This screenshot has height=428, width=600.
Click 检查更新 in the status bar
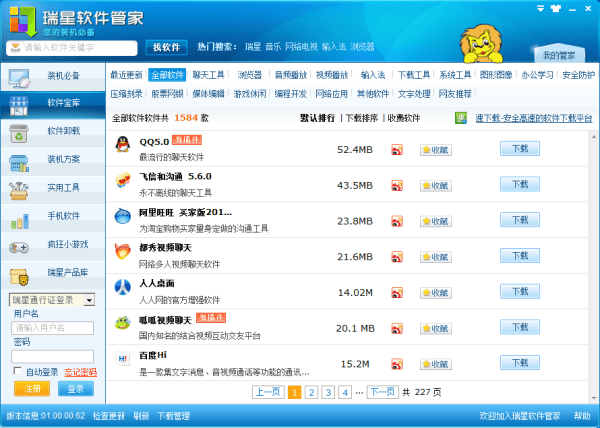(109, 416)
